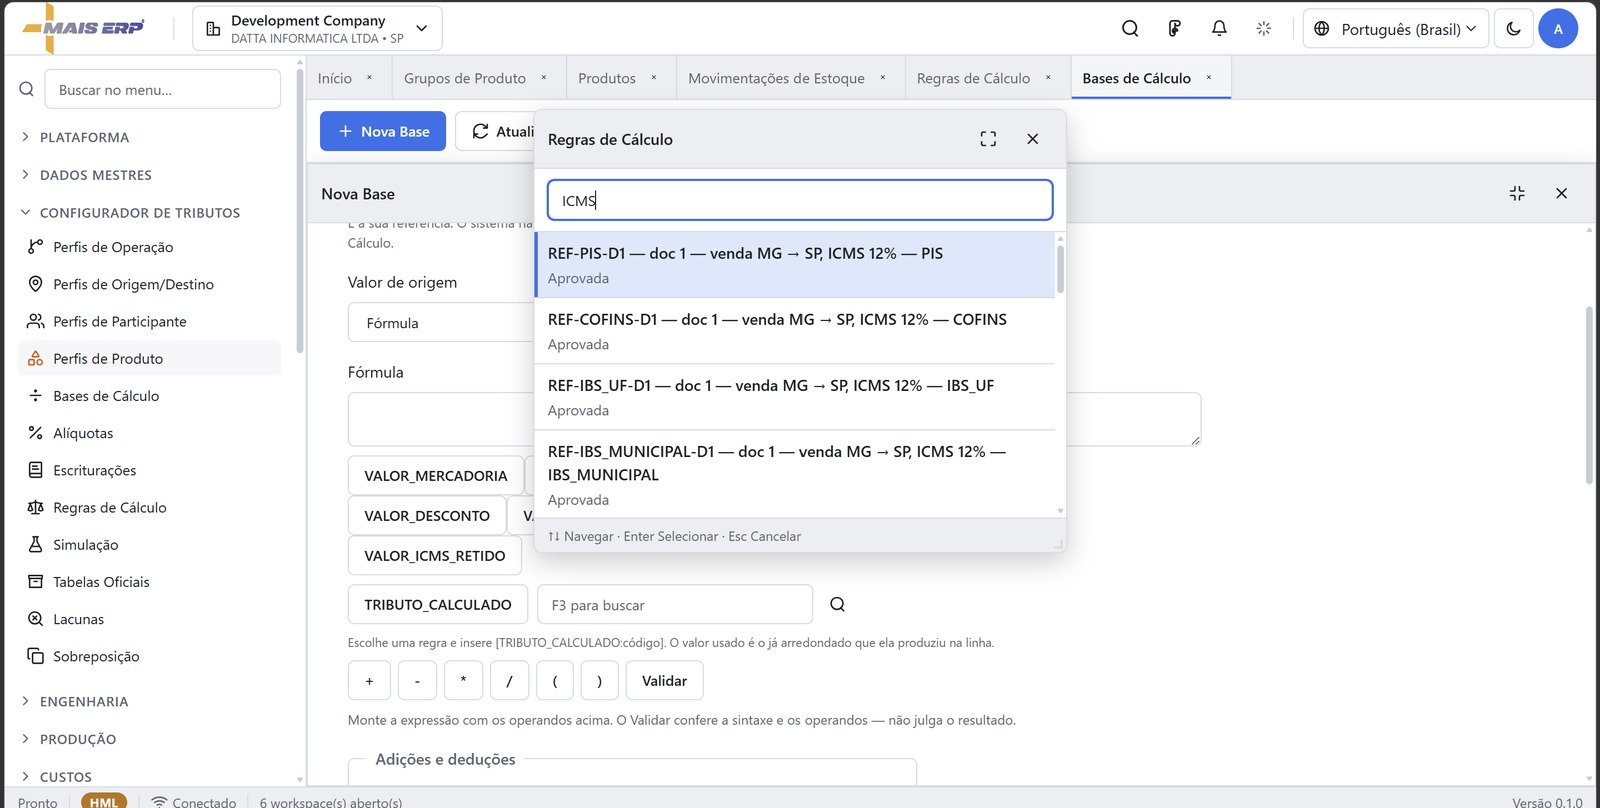Open the flag-style icon in top bar
The image size is (1600, 808).
point(1175,29)
